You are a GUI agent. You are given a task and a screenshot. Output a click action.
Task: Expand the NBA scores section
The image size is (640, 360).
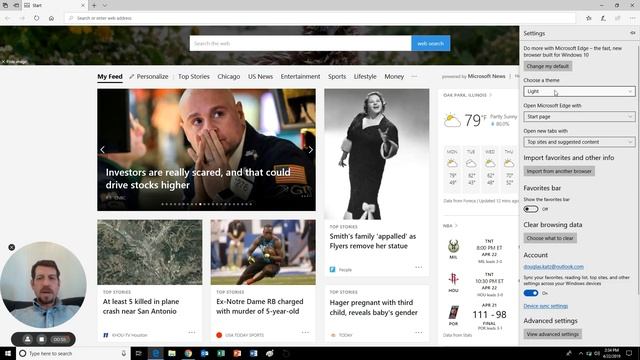tap(450, 226)
